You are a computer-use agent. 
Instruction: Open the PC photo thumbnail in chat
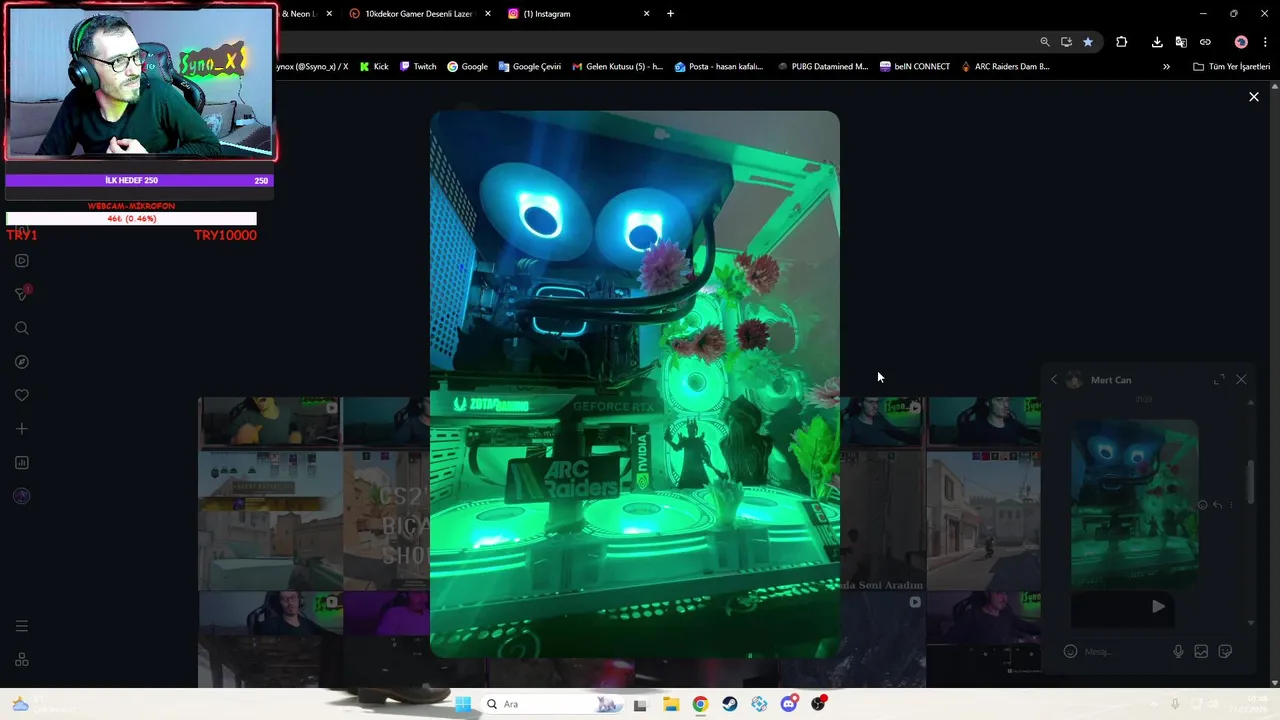1134,503
